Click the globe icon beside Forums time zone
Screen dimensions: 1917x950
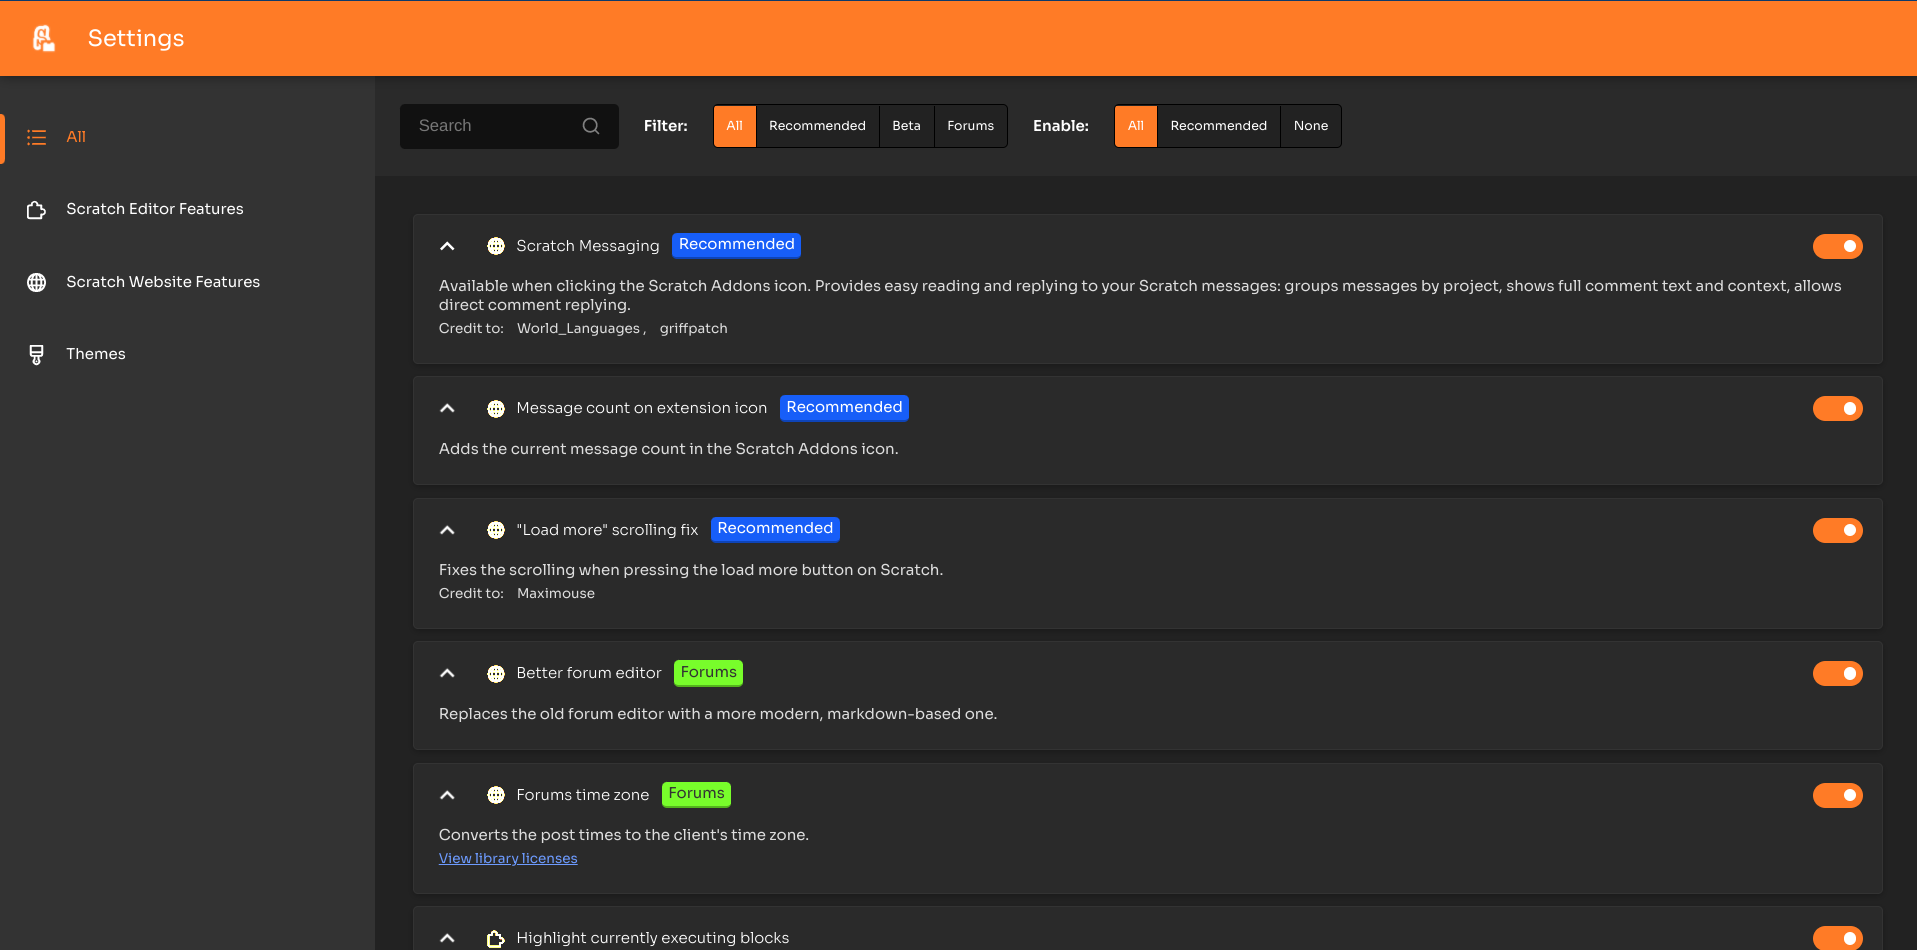[496, 795]
